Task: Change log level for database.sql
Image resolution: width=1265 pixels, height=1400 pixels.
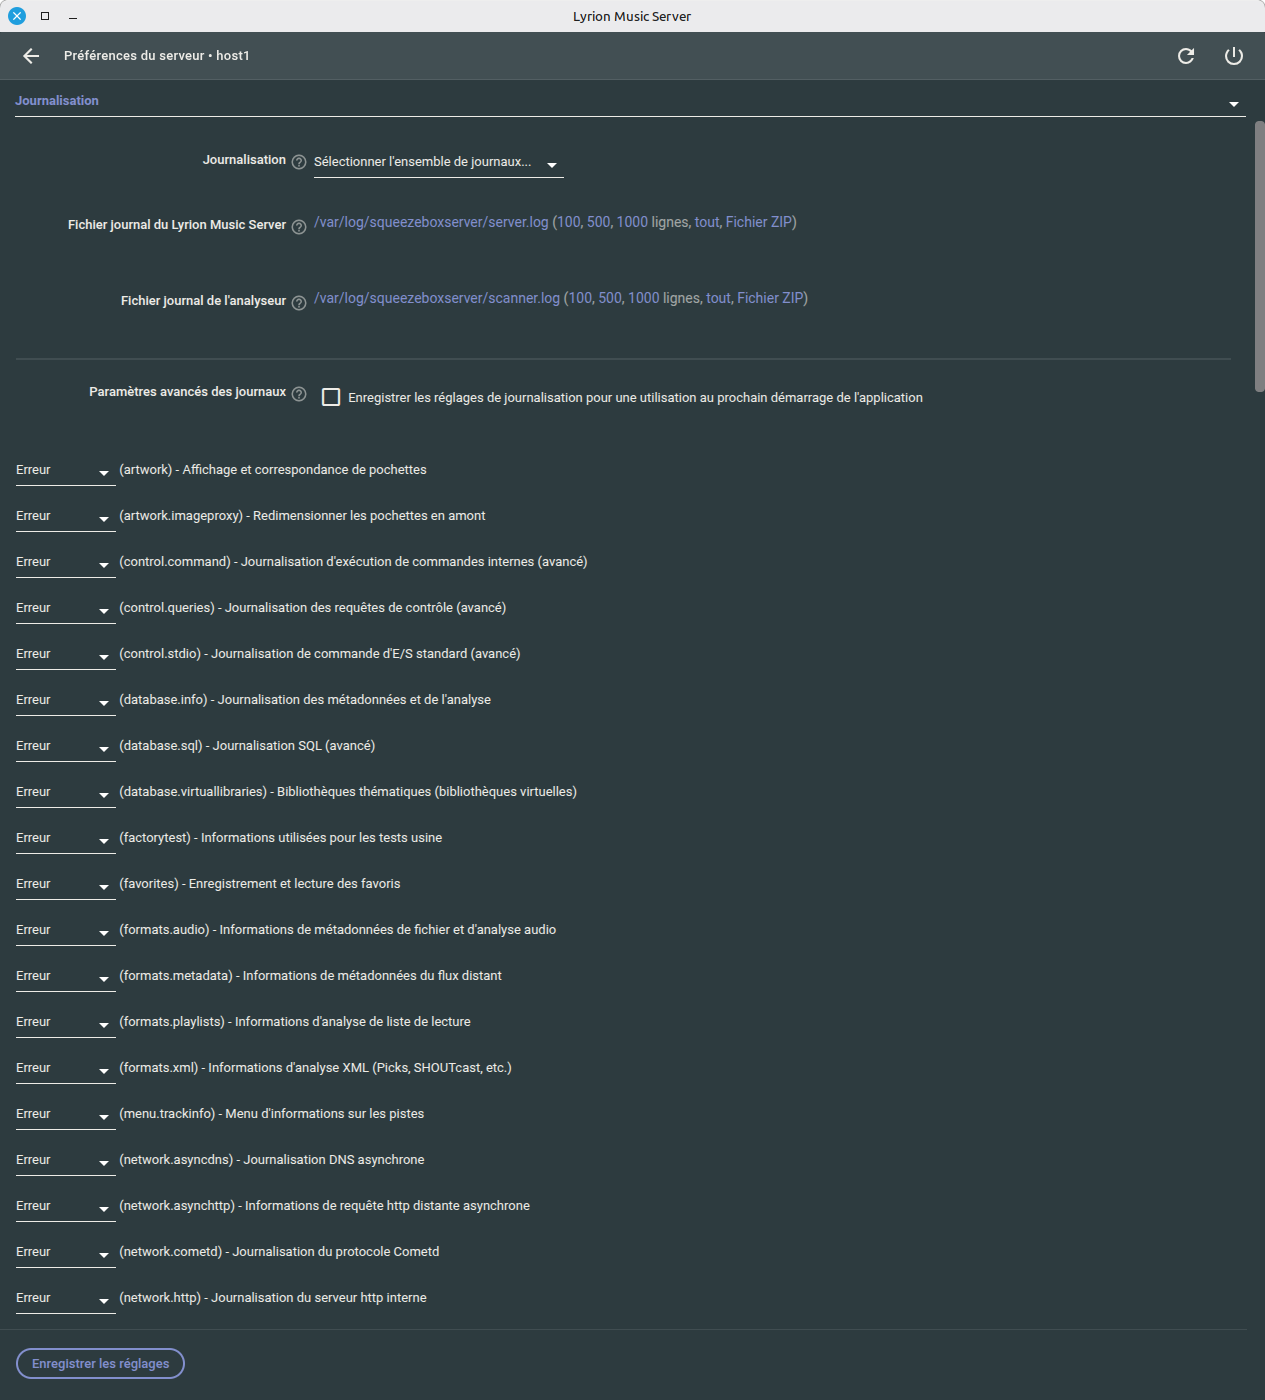Action: point(66,747)
